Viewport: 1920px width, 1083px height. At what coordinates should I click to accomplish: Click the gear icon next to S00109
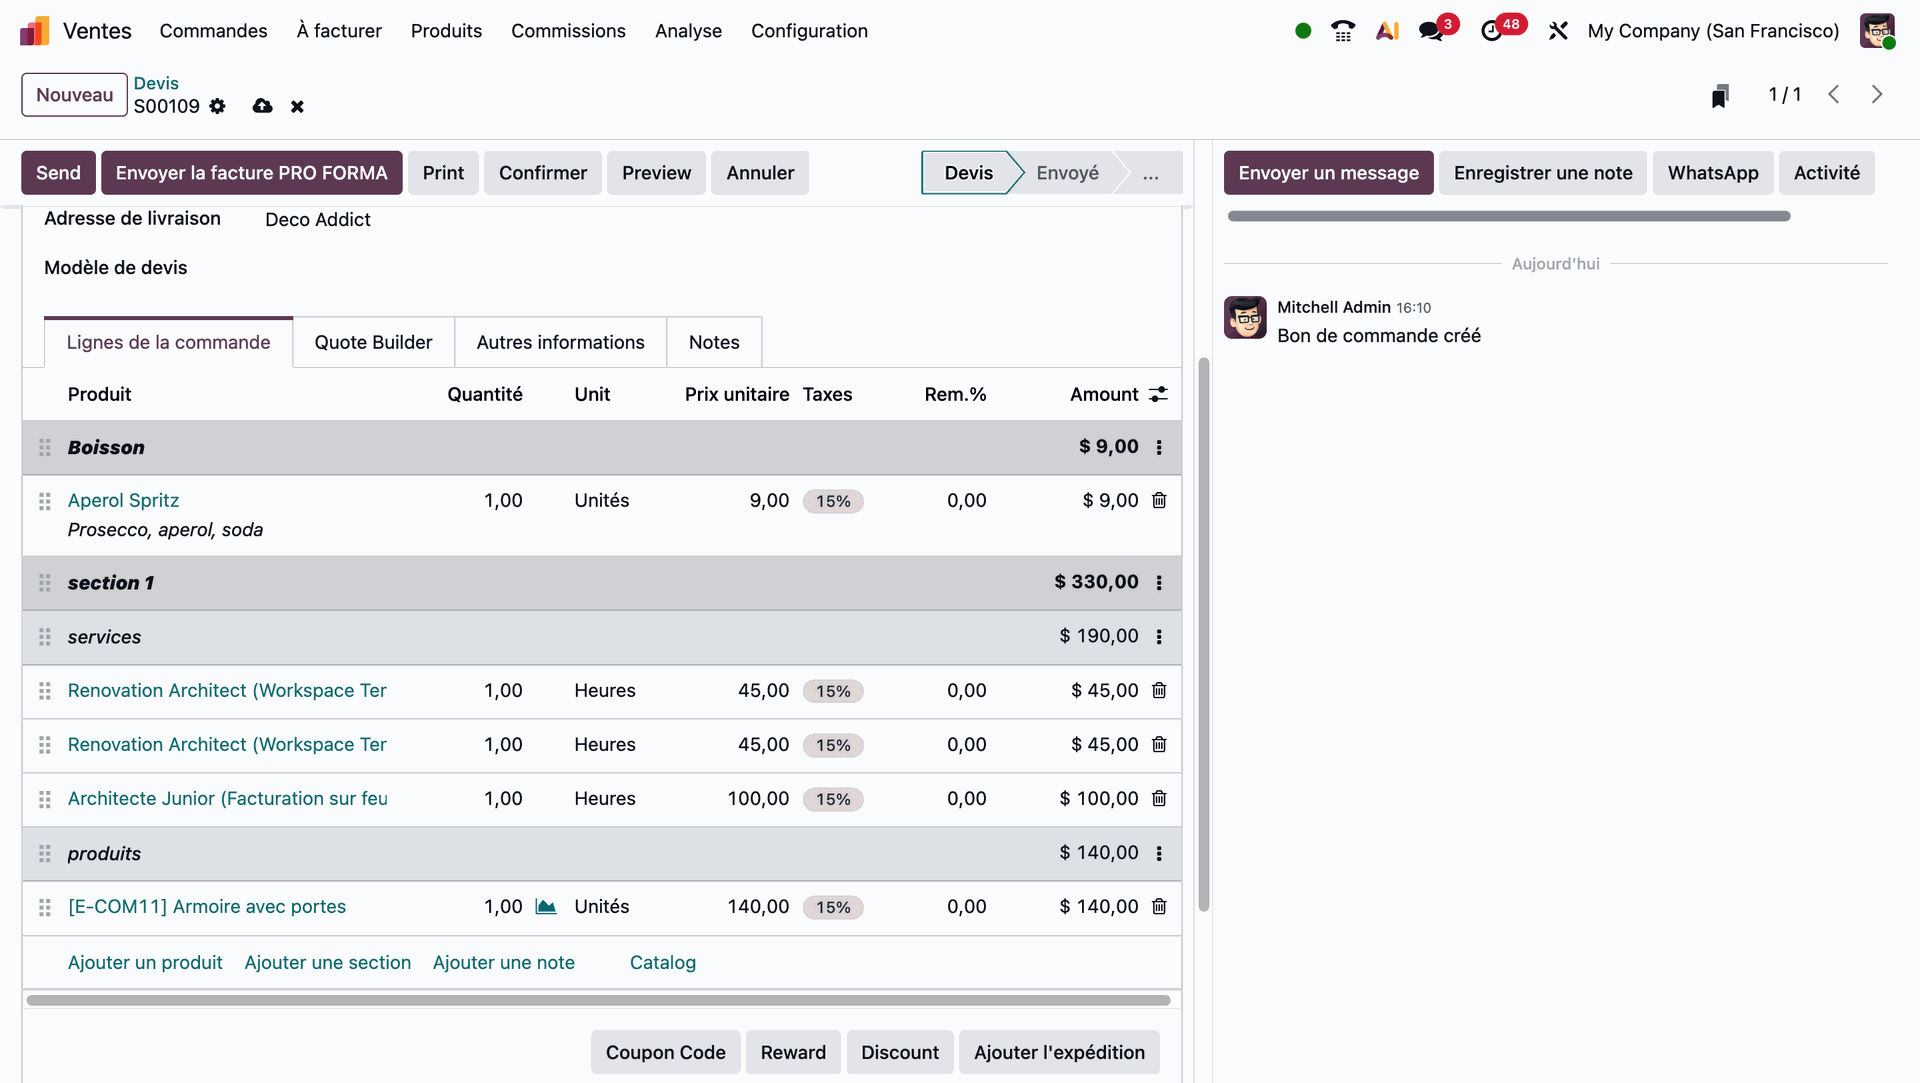pyautogui.click(x=217, y=106)
